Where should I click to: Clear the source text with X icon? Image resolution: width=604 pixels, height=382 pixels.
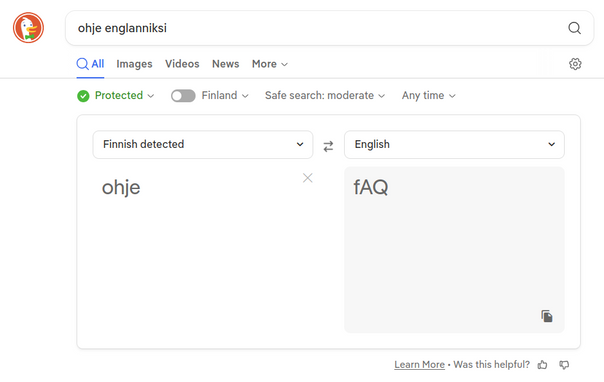point(307,178)
